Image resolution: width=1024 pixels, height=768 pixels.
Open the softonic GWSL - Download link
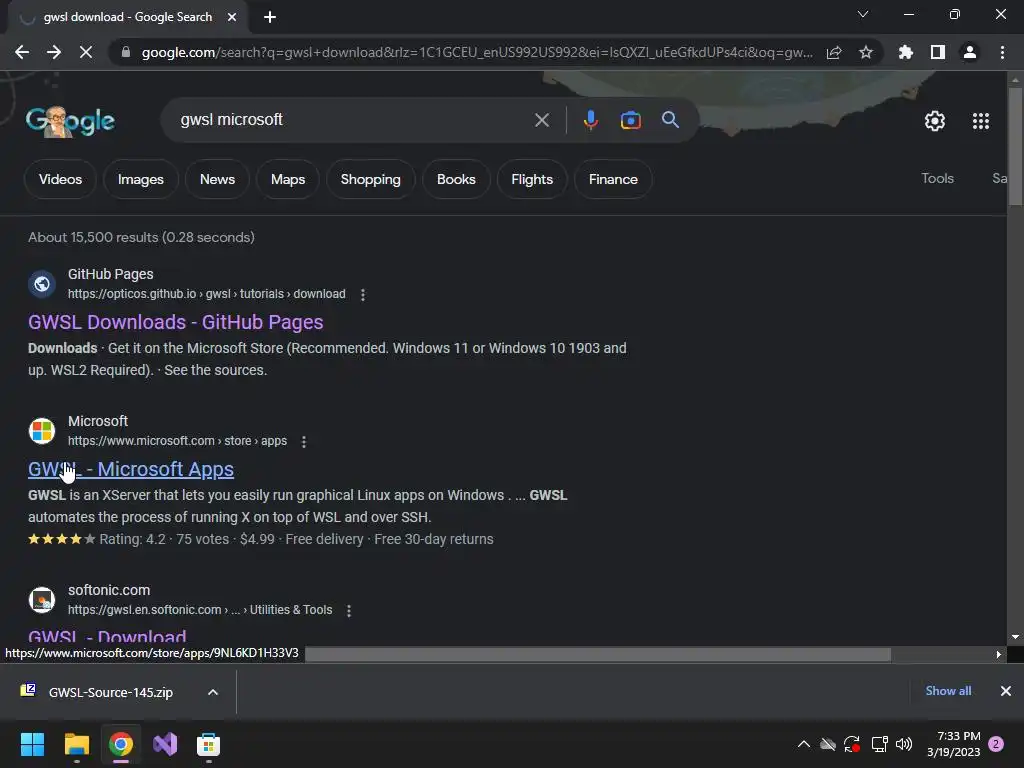pyautogui.click(x=107, y=636)
